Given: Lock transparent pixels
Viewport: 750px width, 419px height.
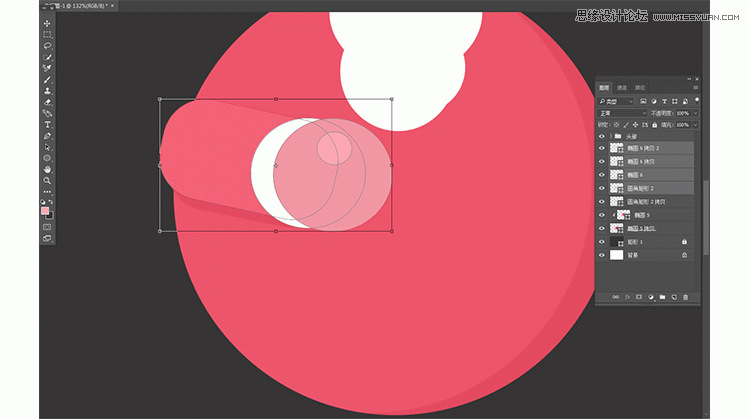Looking at the screenshot, I should click(x=617, y=125).
